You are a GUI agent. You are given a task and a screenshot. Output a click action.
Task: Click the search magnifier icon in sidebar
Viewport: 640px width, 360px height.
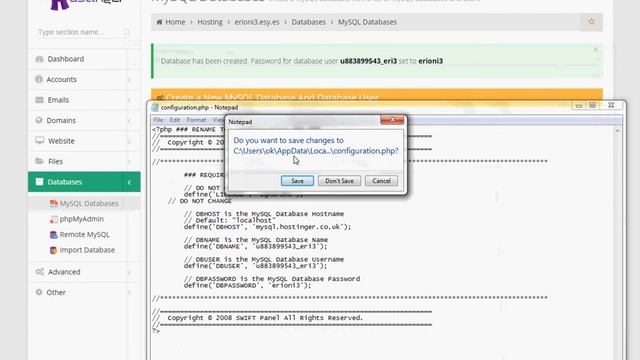pyautogui.click(x=127, y=32)
